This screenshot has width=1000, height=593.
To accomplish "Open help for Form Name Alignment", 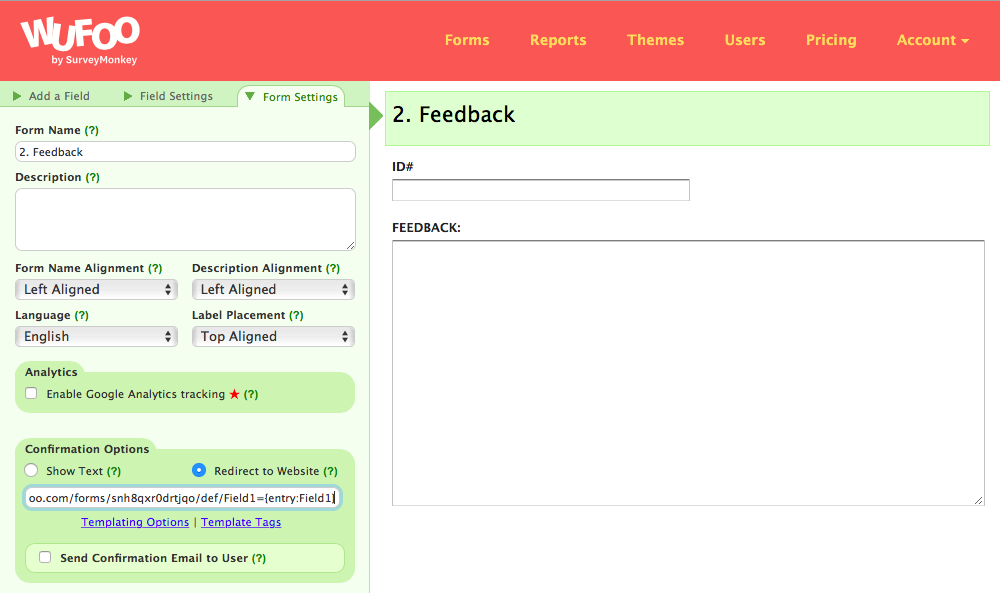I will [x=155, y=268].
